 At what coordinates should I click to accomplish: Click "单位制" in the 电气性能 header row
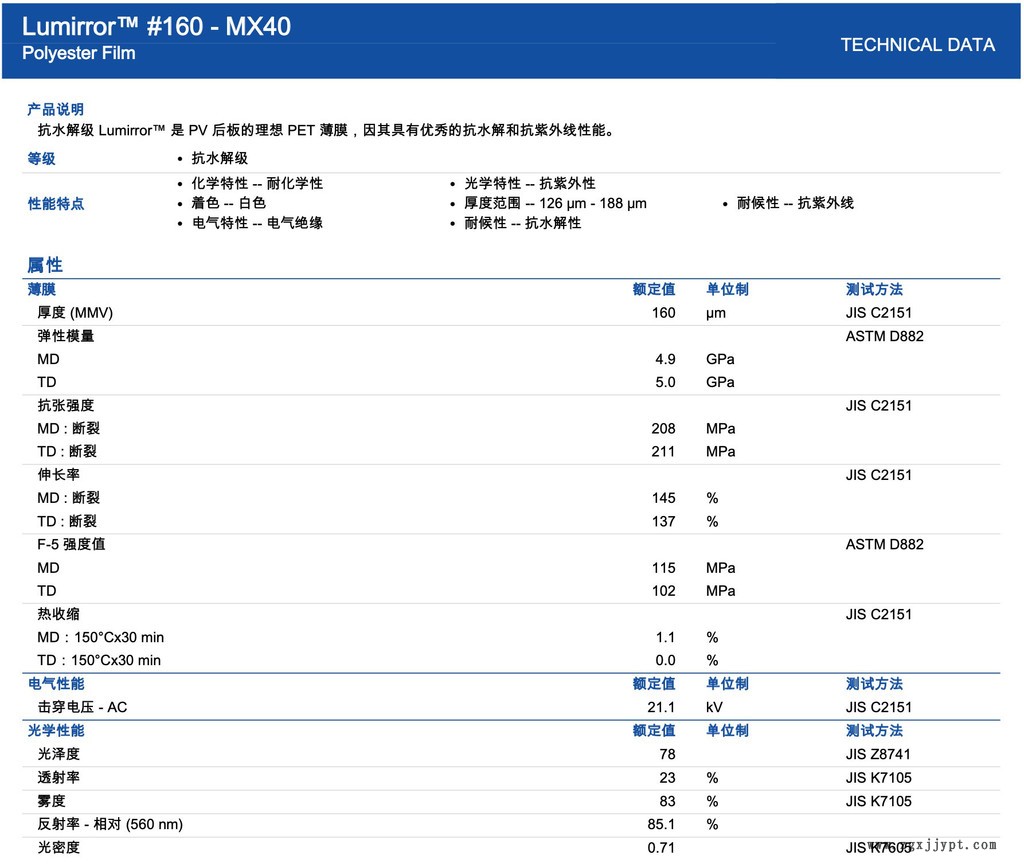pyautogui.click(x=727, y=684)
